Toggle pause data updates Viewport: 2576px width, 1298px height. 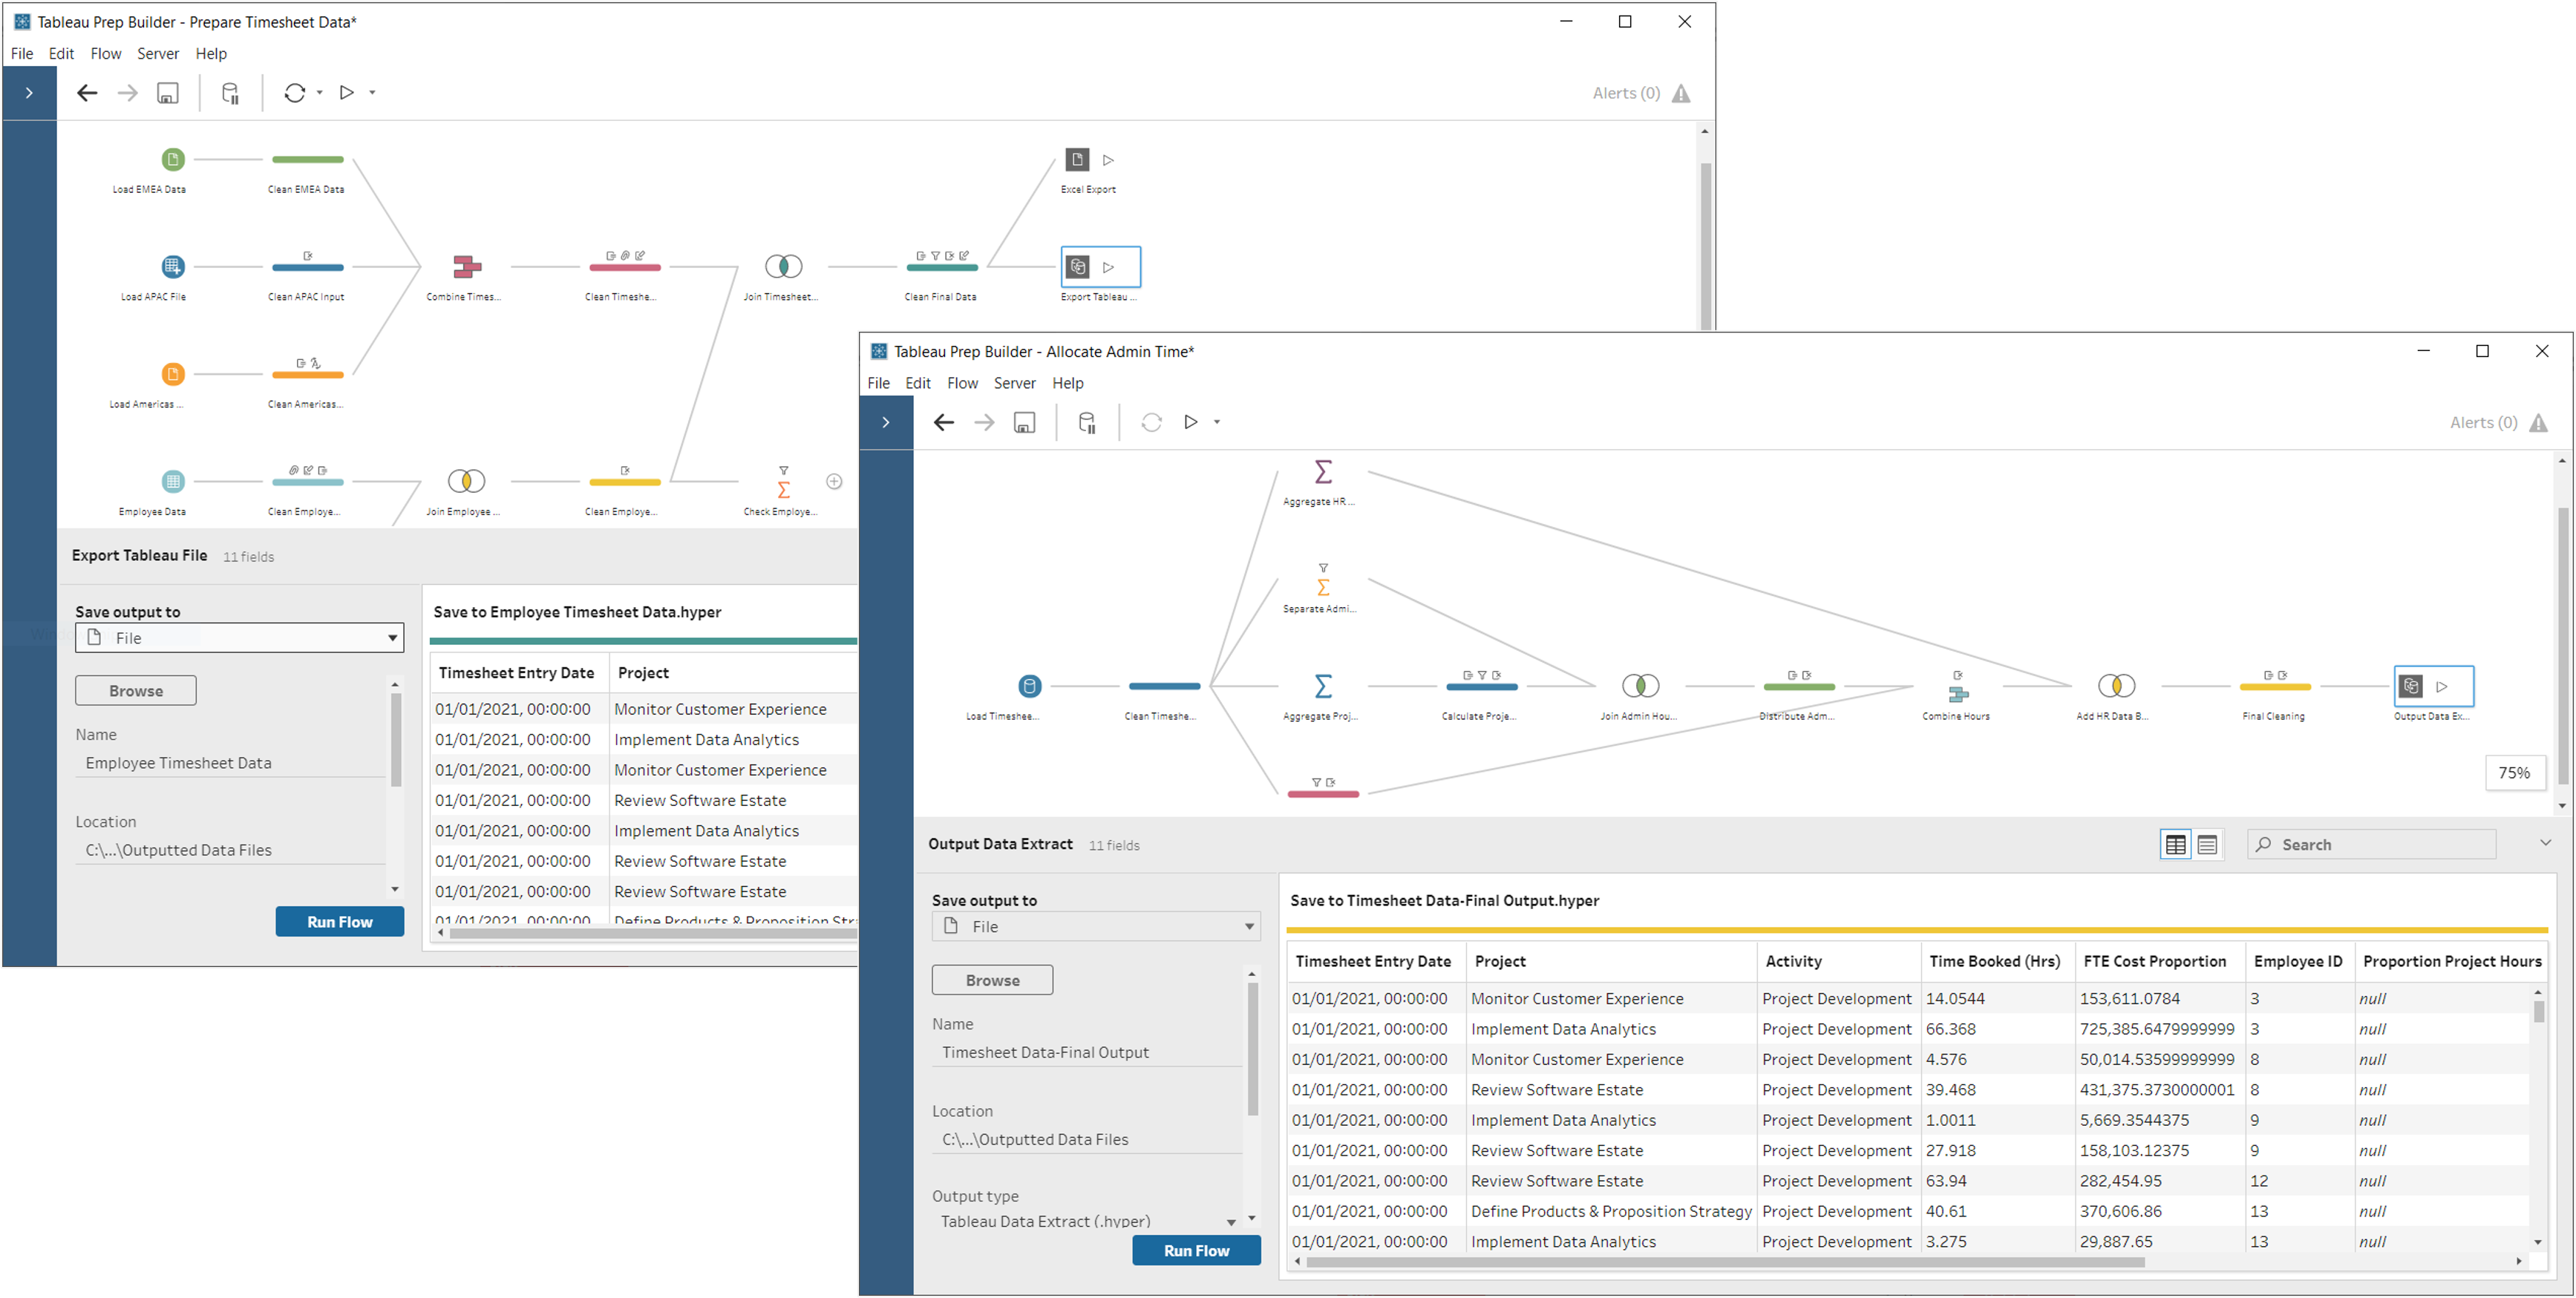1087,422
